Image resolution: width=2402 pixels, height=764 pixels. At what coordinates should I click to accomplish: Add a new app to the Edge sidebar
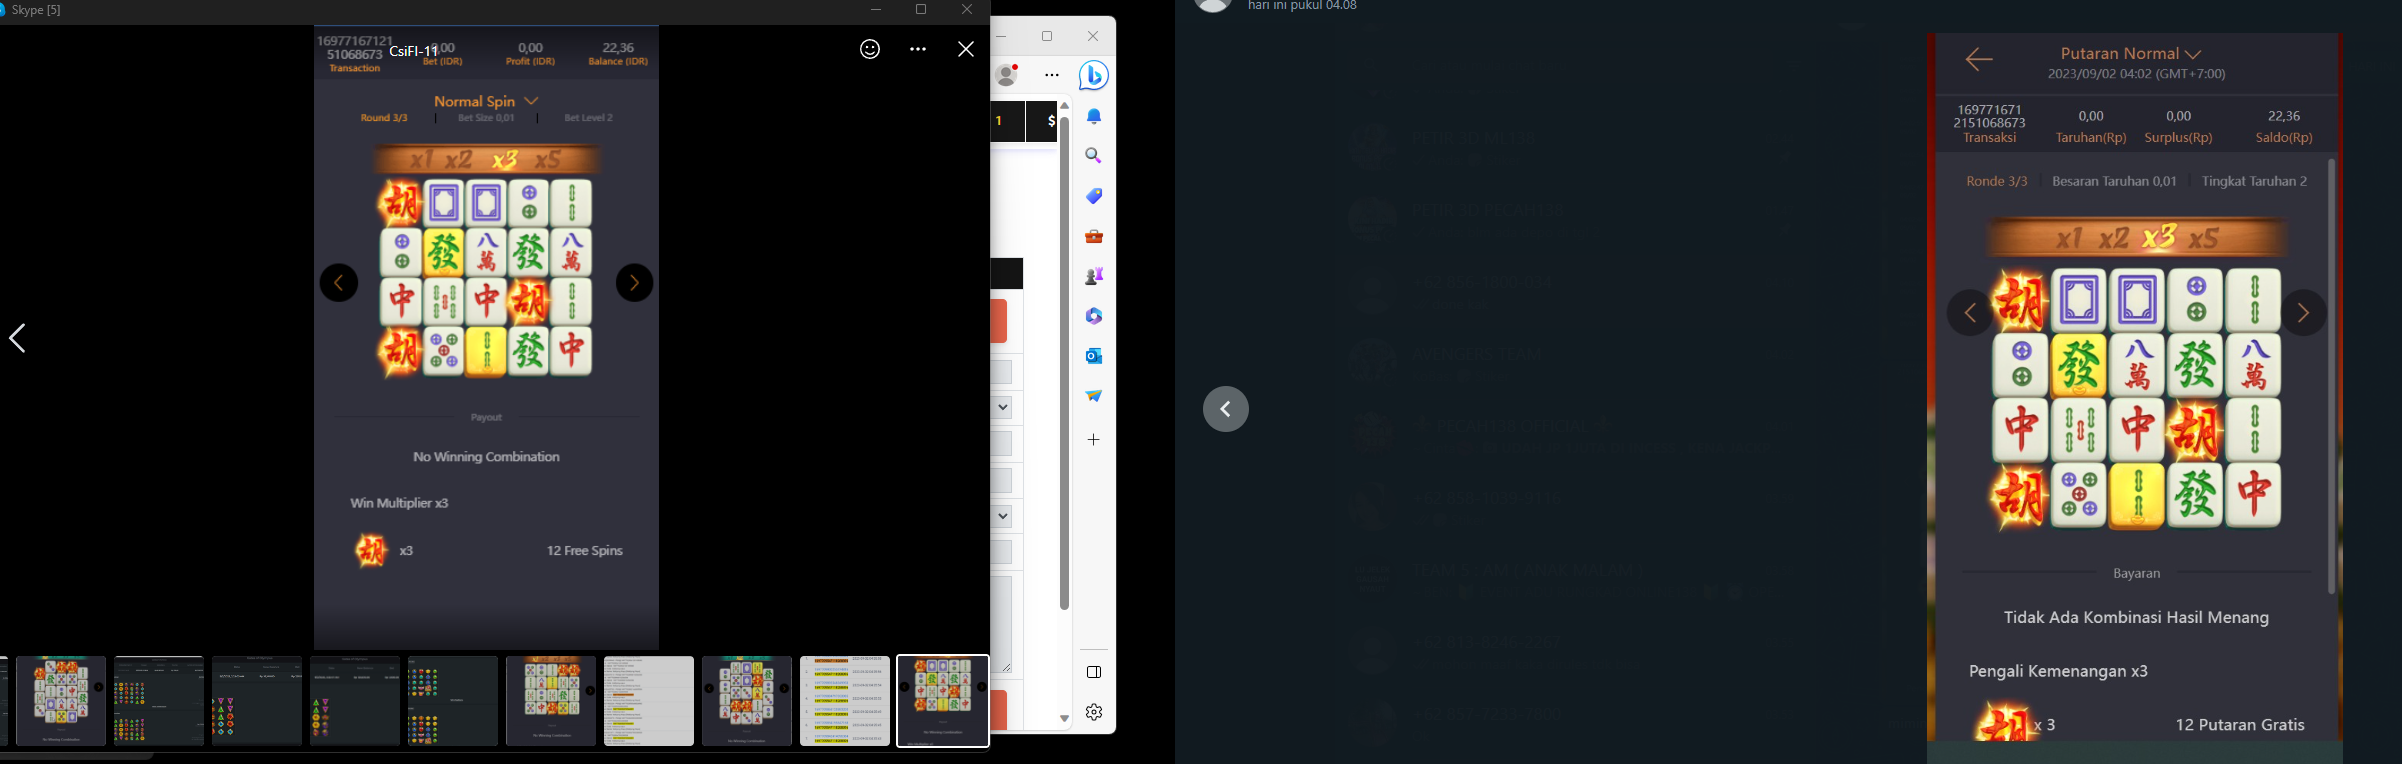point(1094,439)
